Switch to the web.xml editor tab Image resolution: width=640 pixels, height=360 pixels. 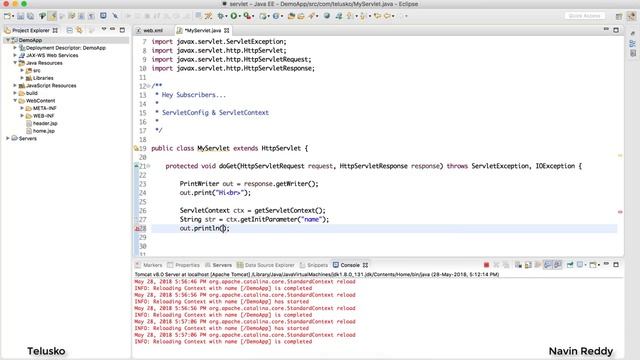point(153,30)
